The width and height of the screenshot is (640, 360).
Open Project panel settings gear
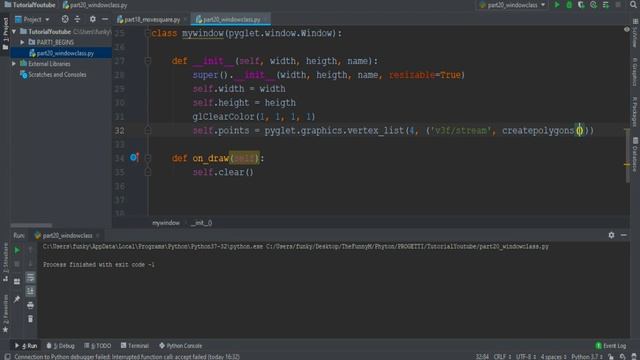pos(93,19)
